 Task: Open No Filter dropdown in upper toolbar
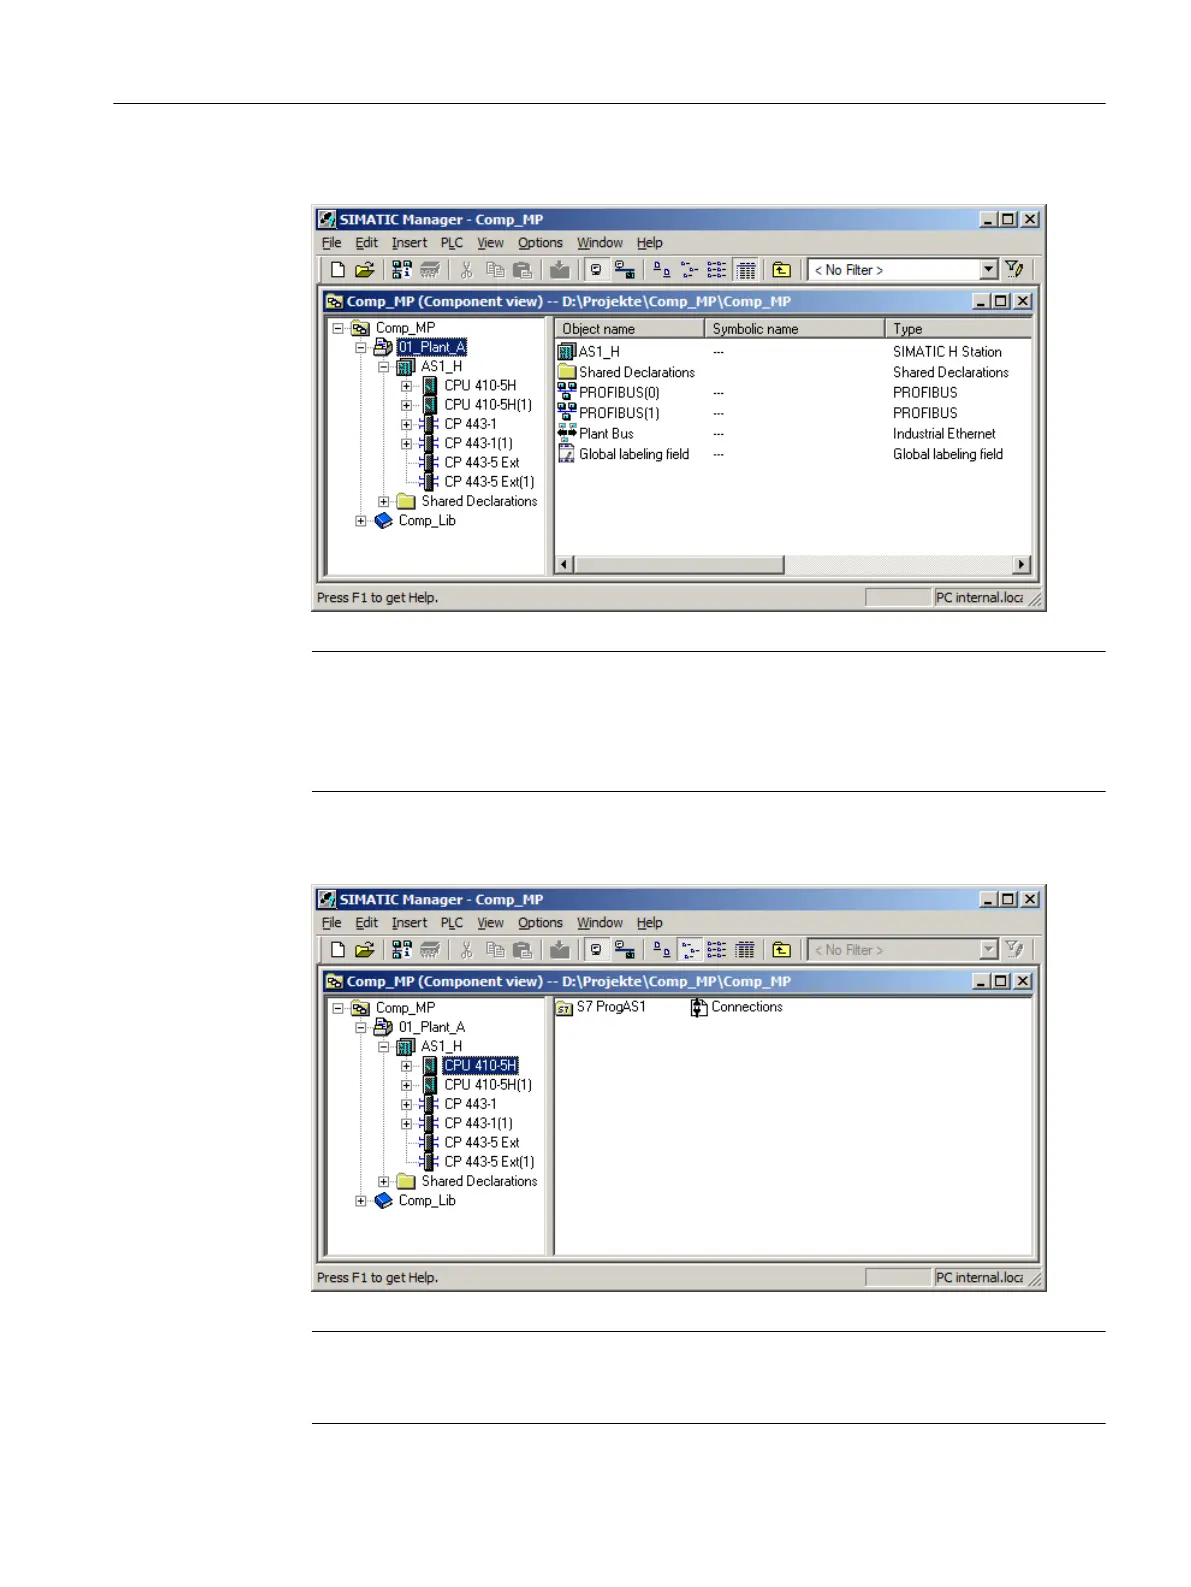click(988, 270)
